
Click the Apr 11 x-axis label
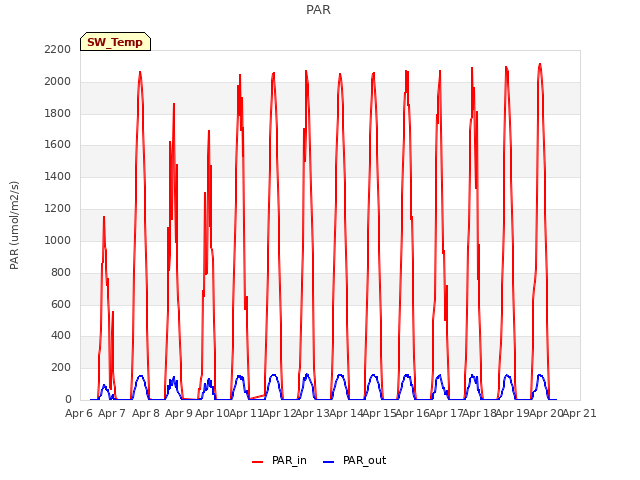[246, 413]
